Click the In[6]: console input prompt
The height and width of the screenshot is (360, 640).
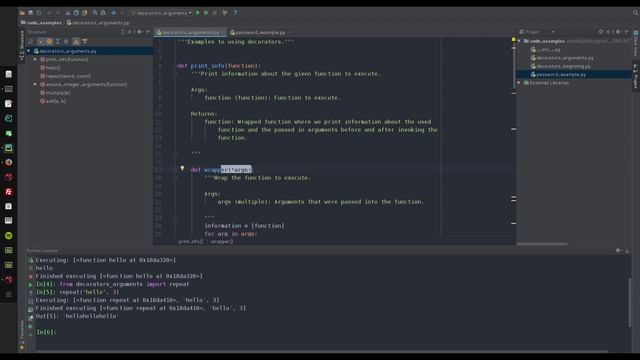pos(46,332)
